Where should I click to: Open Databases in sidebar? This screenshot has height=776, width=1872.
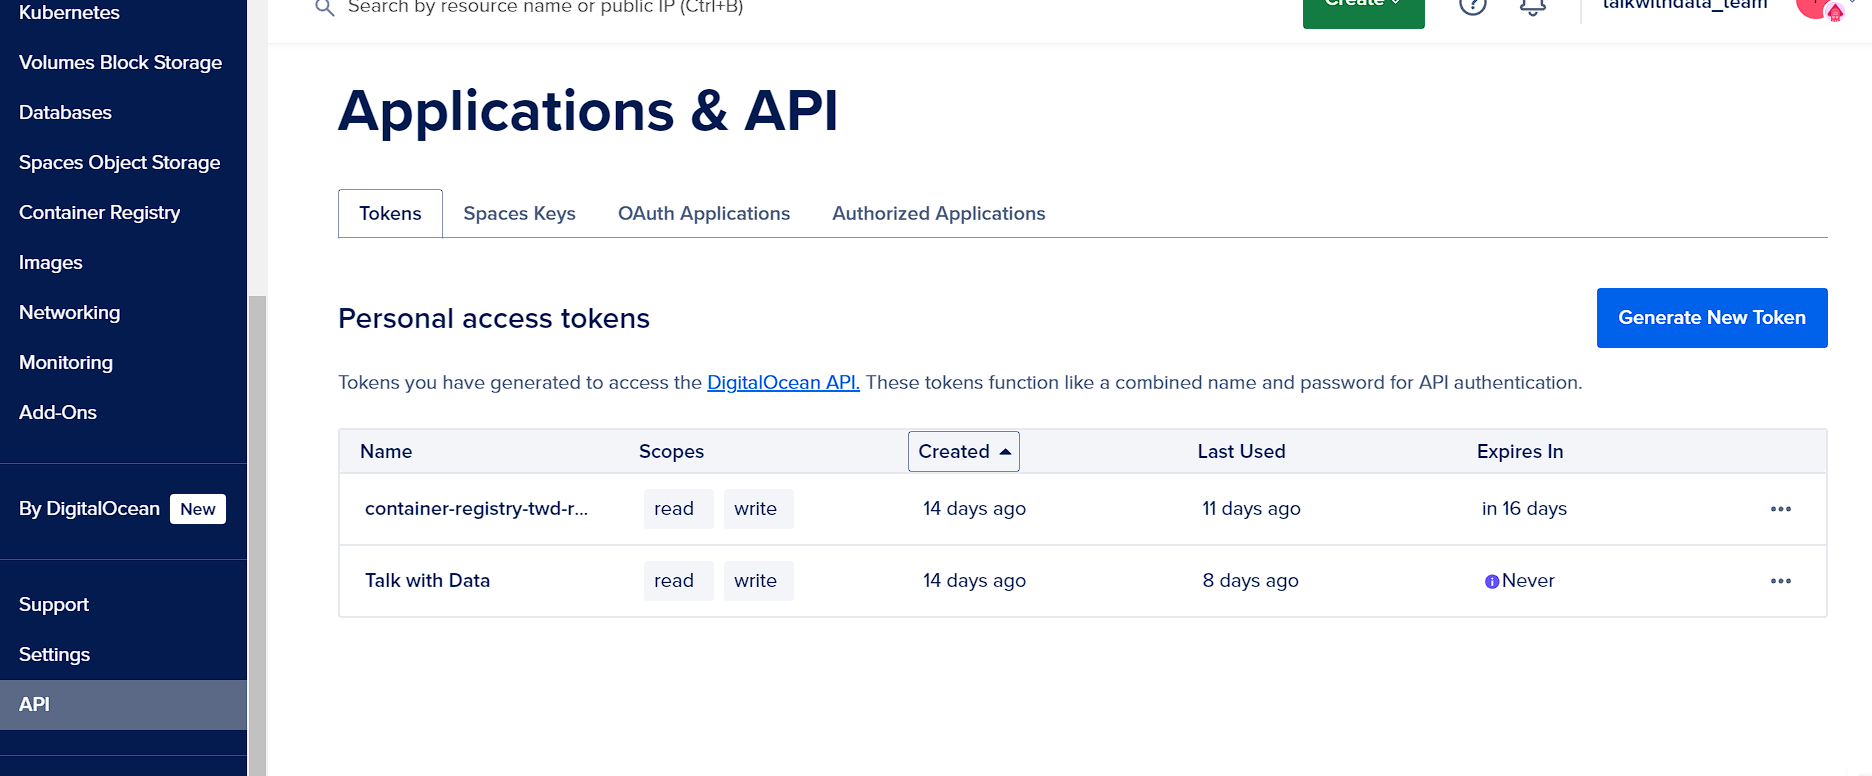click(x=65, y=112)
